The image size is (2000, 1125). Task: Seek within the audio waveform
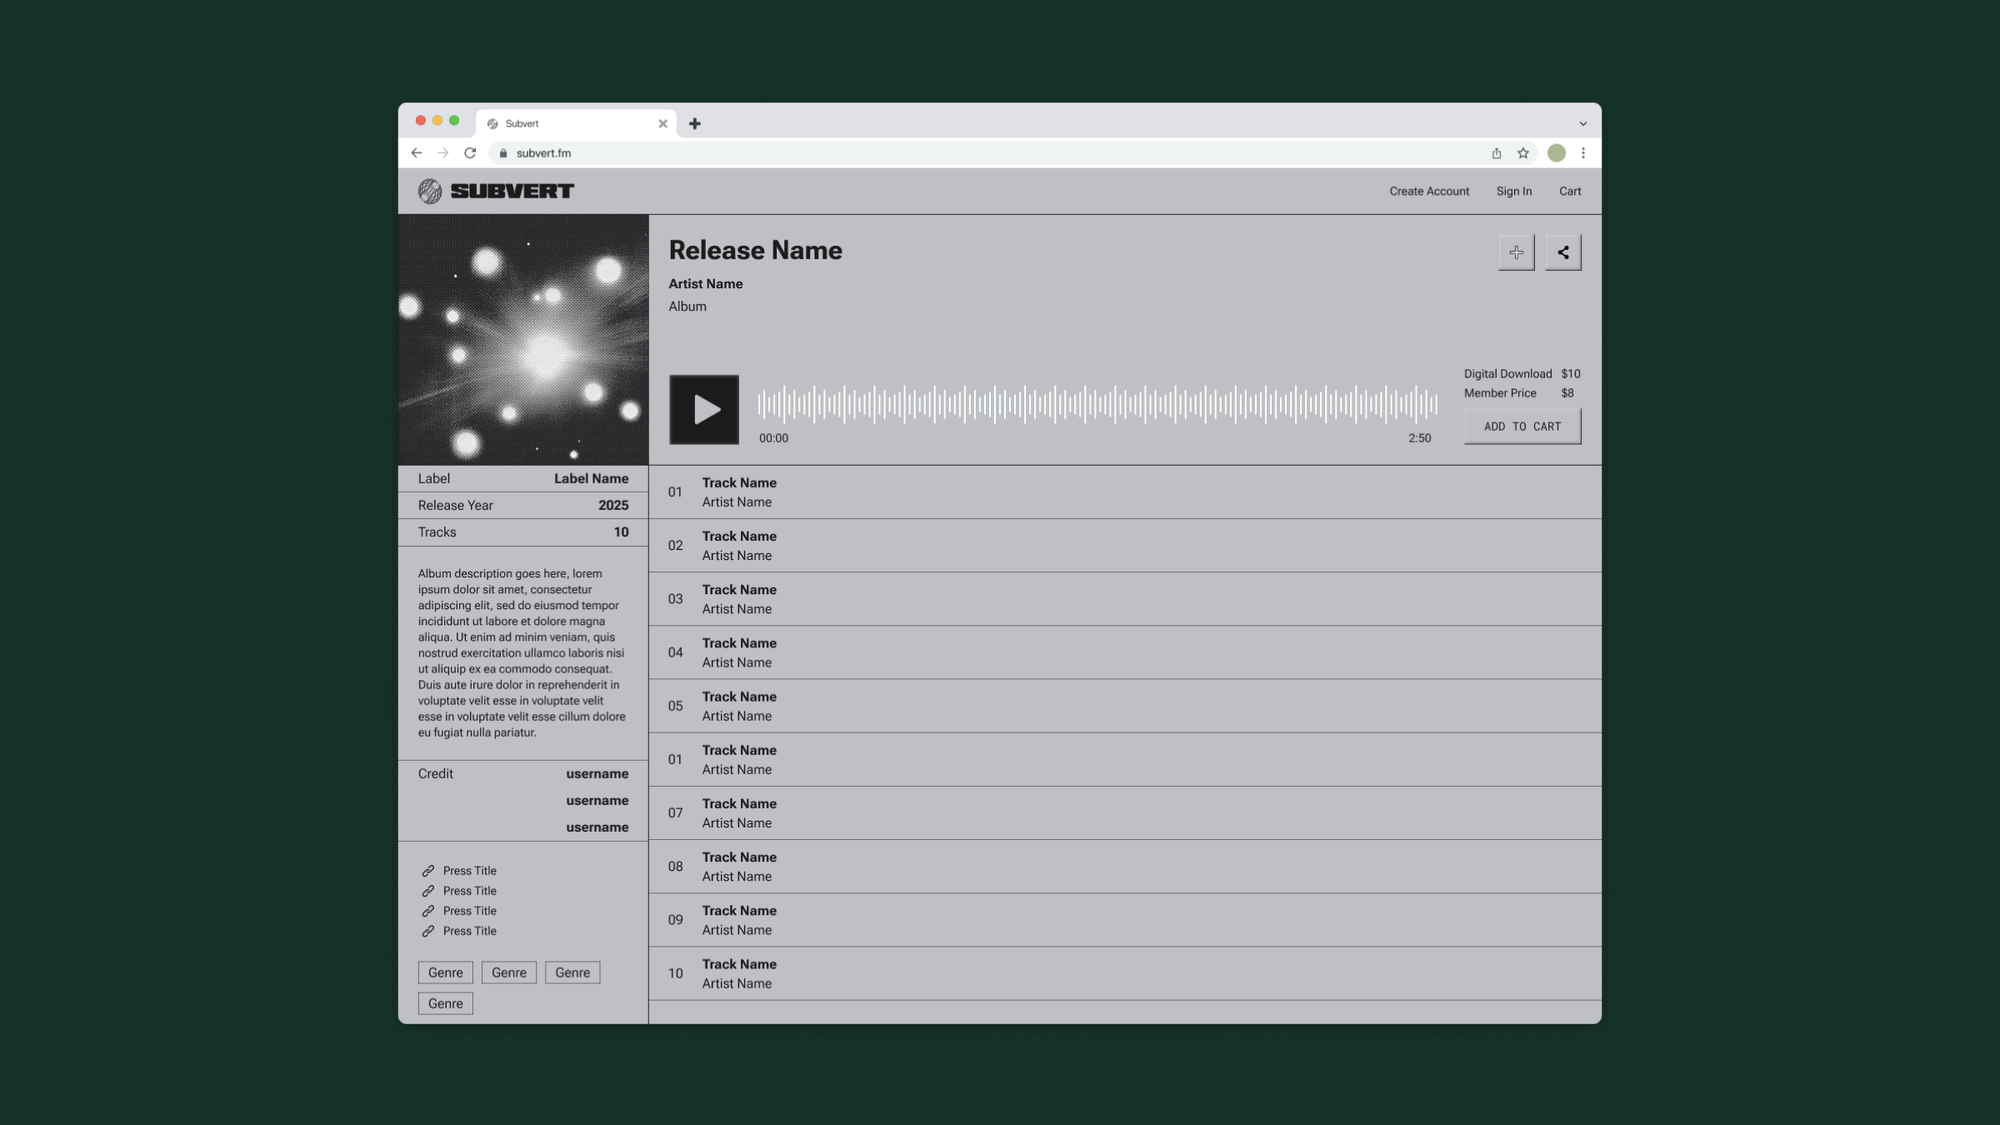pyautogui.click(x=1096, y=404)
